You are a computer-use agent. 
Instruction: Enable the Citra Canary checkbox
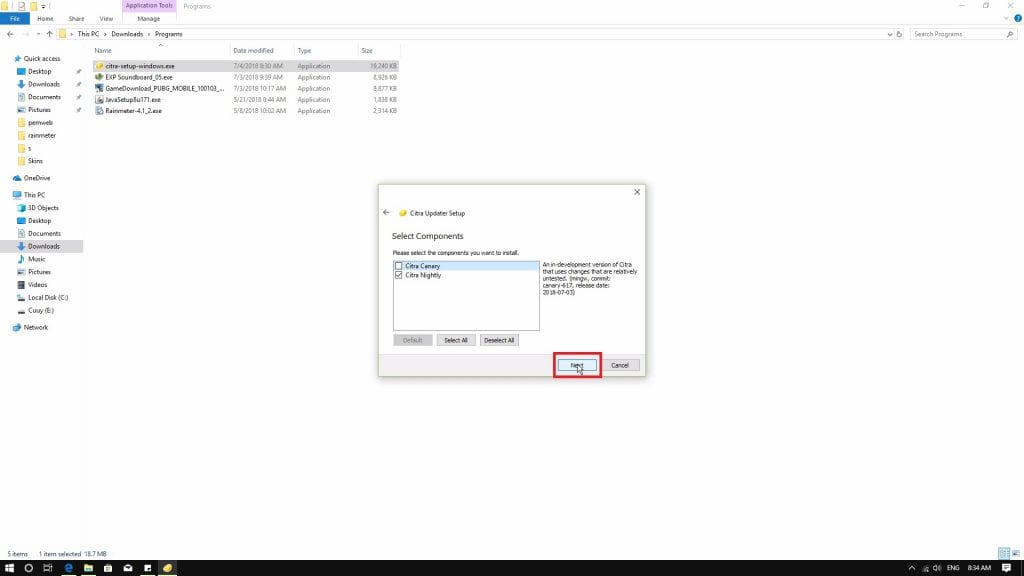pyautogui.click(x=398, y=266)
